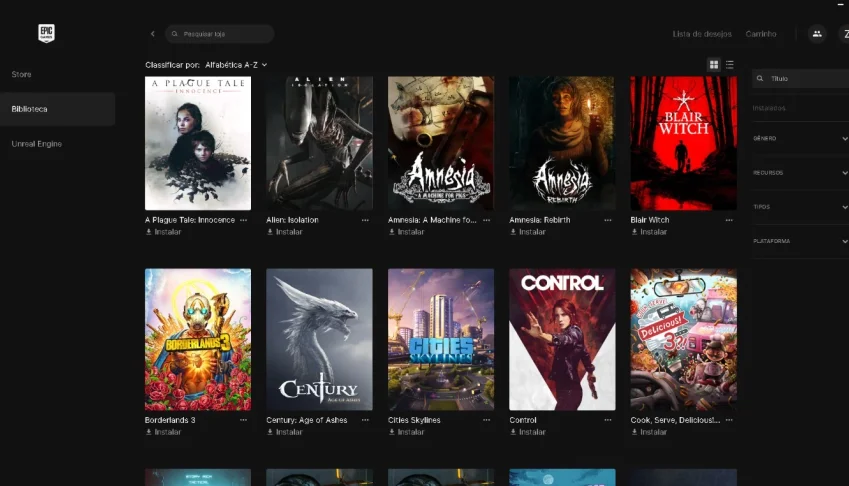
Task: Open the friends icon
Action: pos(817,34)
